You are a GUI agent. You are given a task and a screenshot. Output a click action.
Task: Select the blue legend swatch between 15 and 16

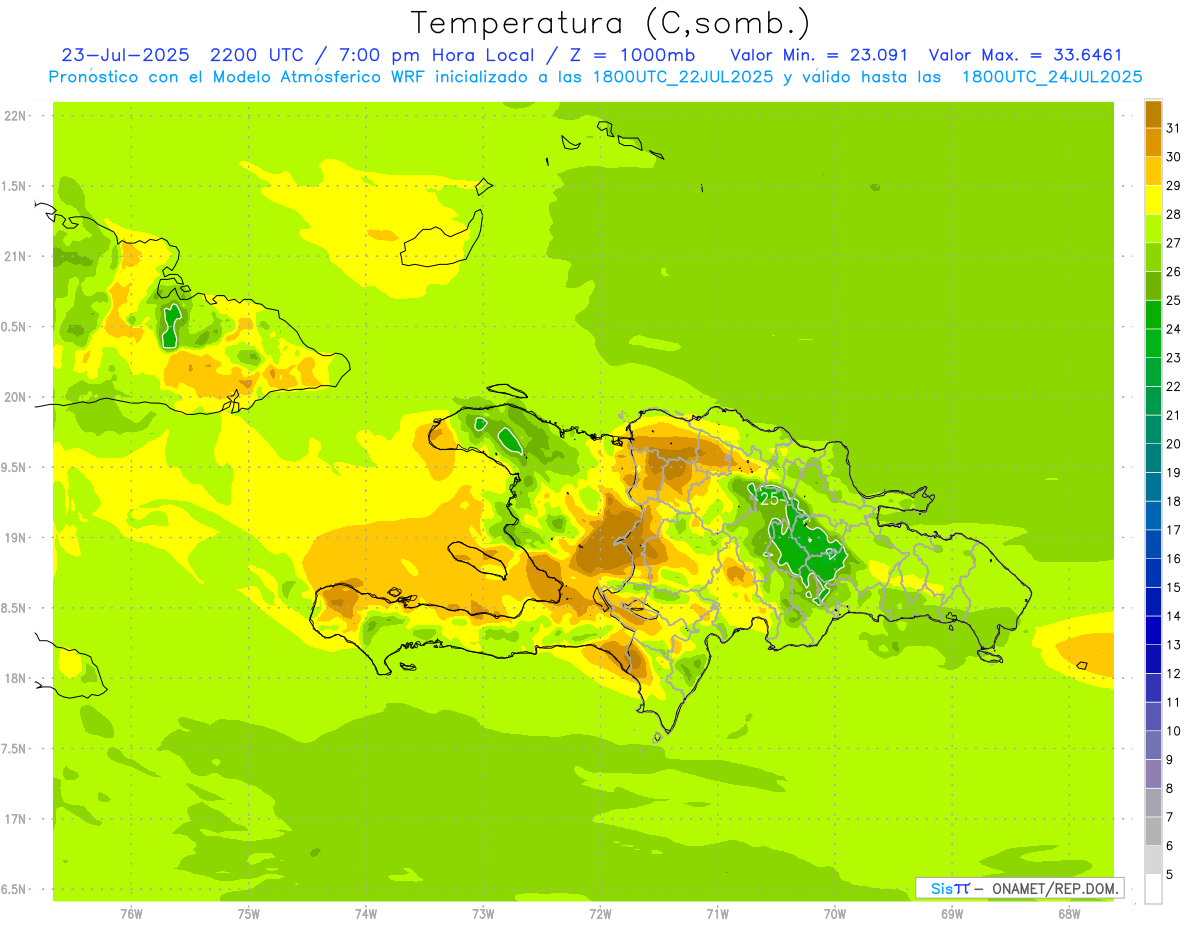coord(1153,573)
